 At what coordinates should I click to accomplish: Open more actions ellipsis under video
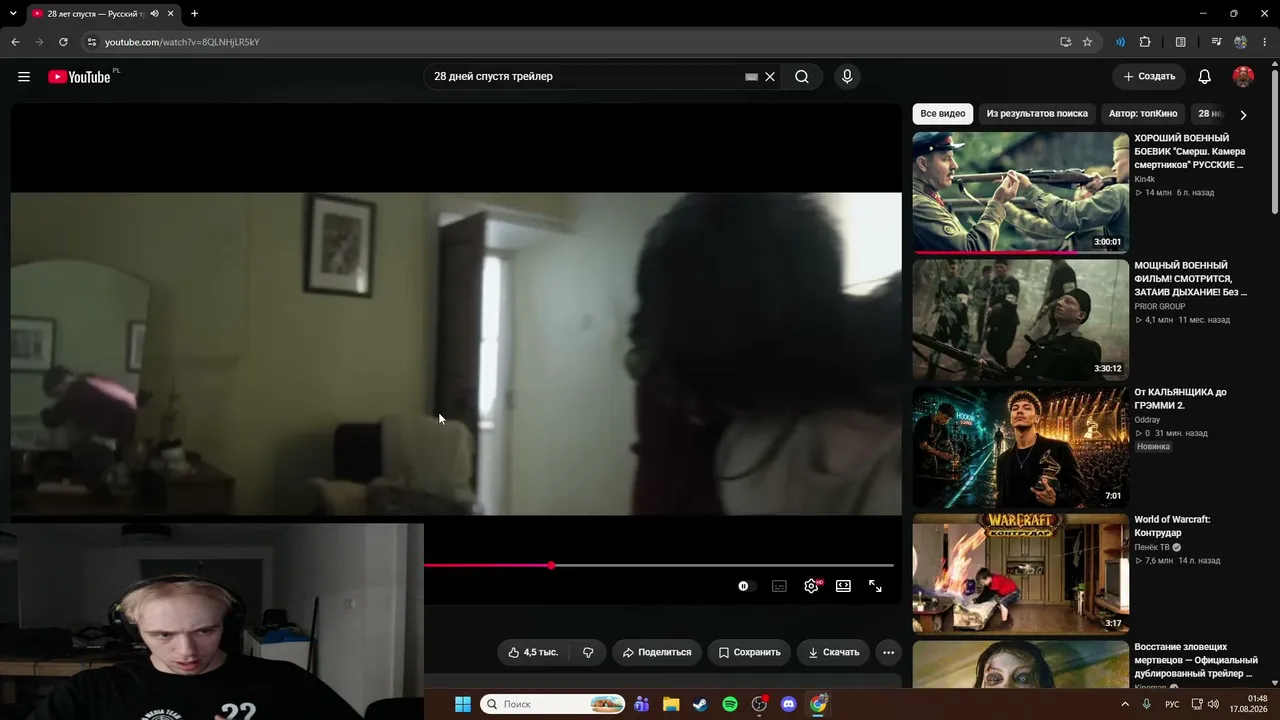click(x=888, y=652)
